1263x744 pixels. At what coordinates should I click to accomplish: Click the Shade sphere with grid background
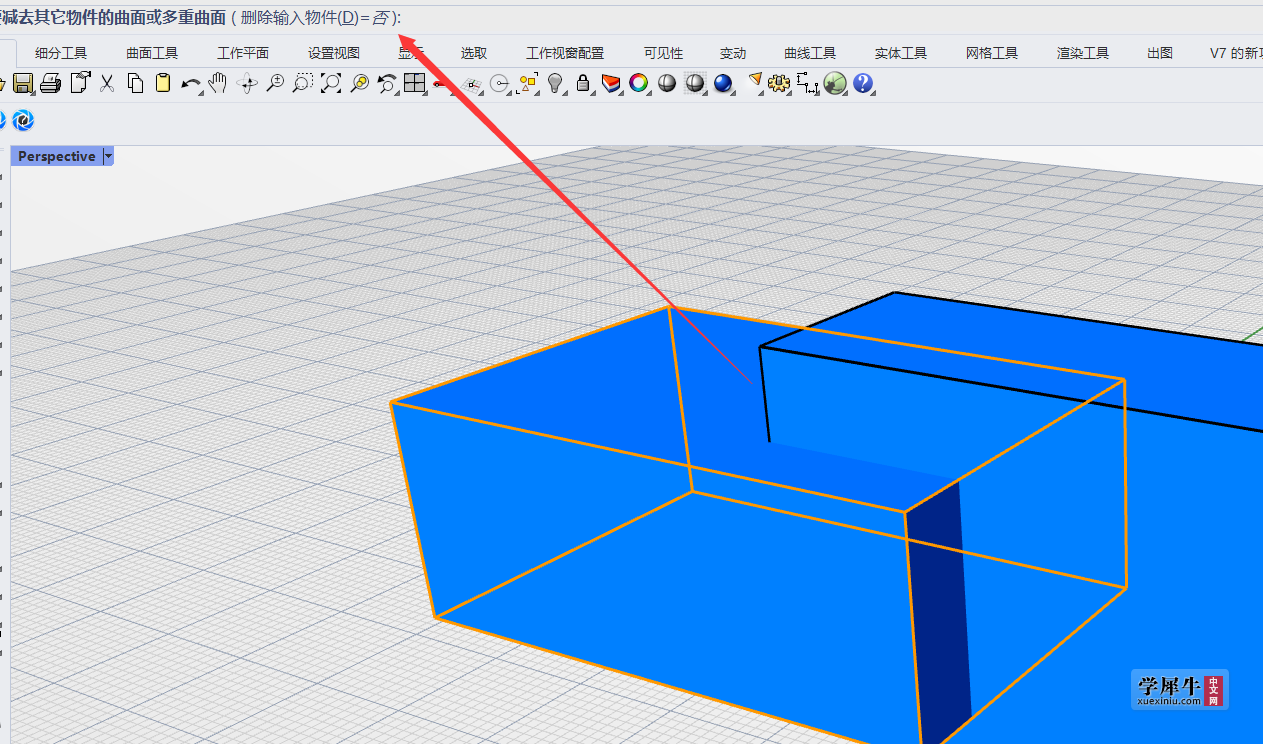(x=695, y=84)
